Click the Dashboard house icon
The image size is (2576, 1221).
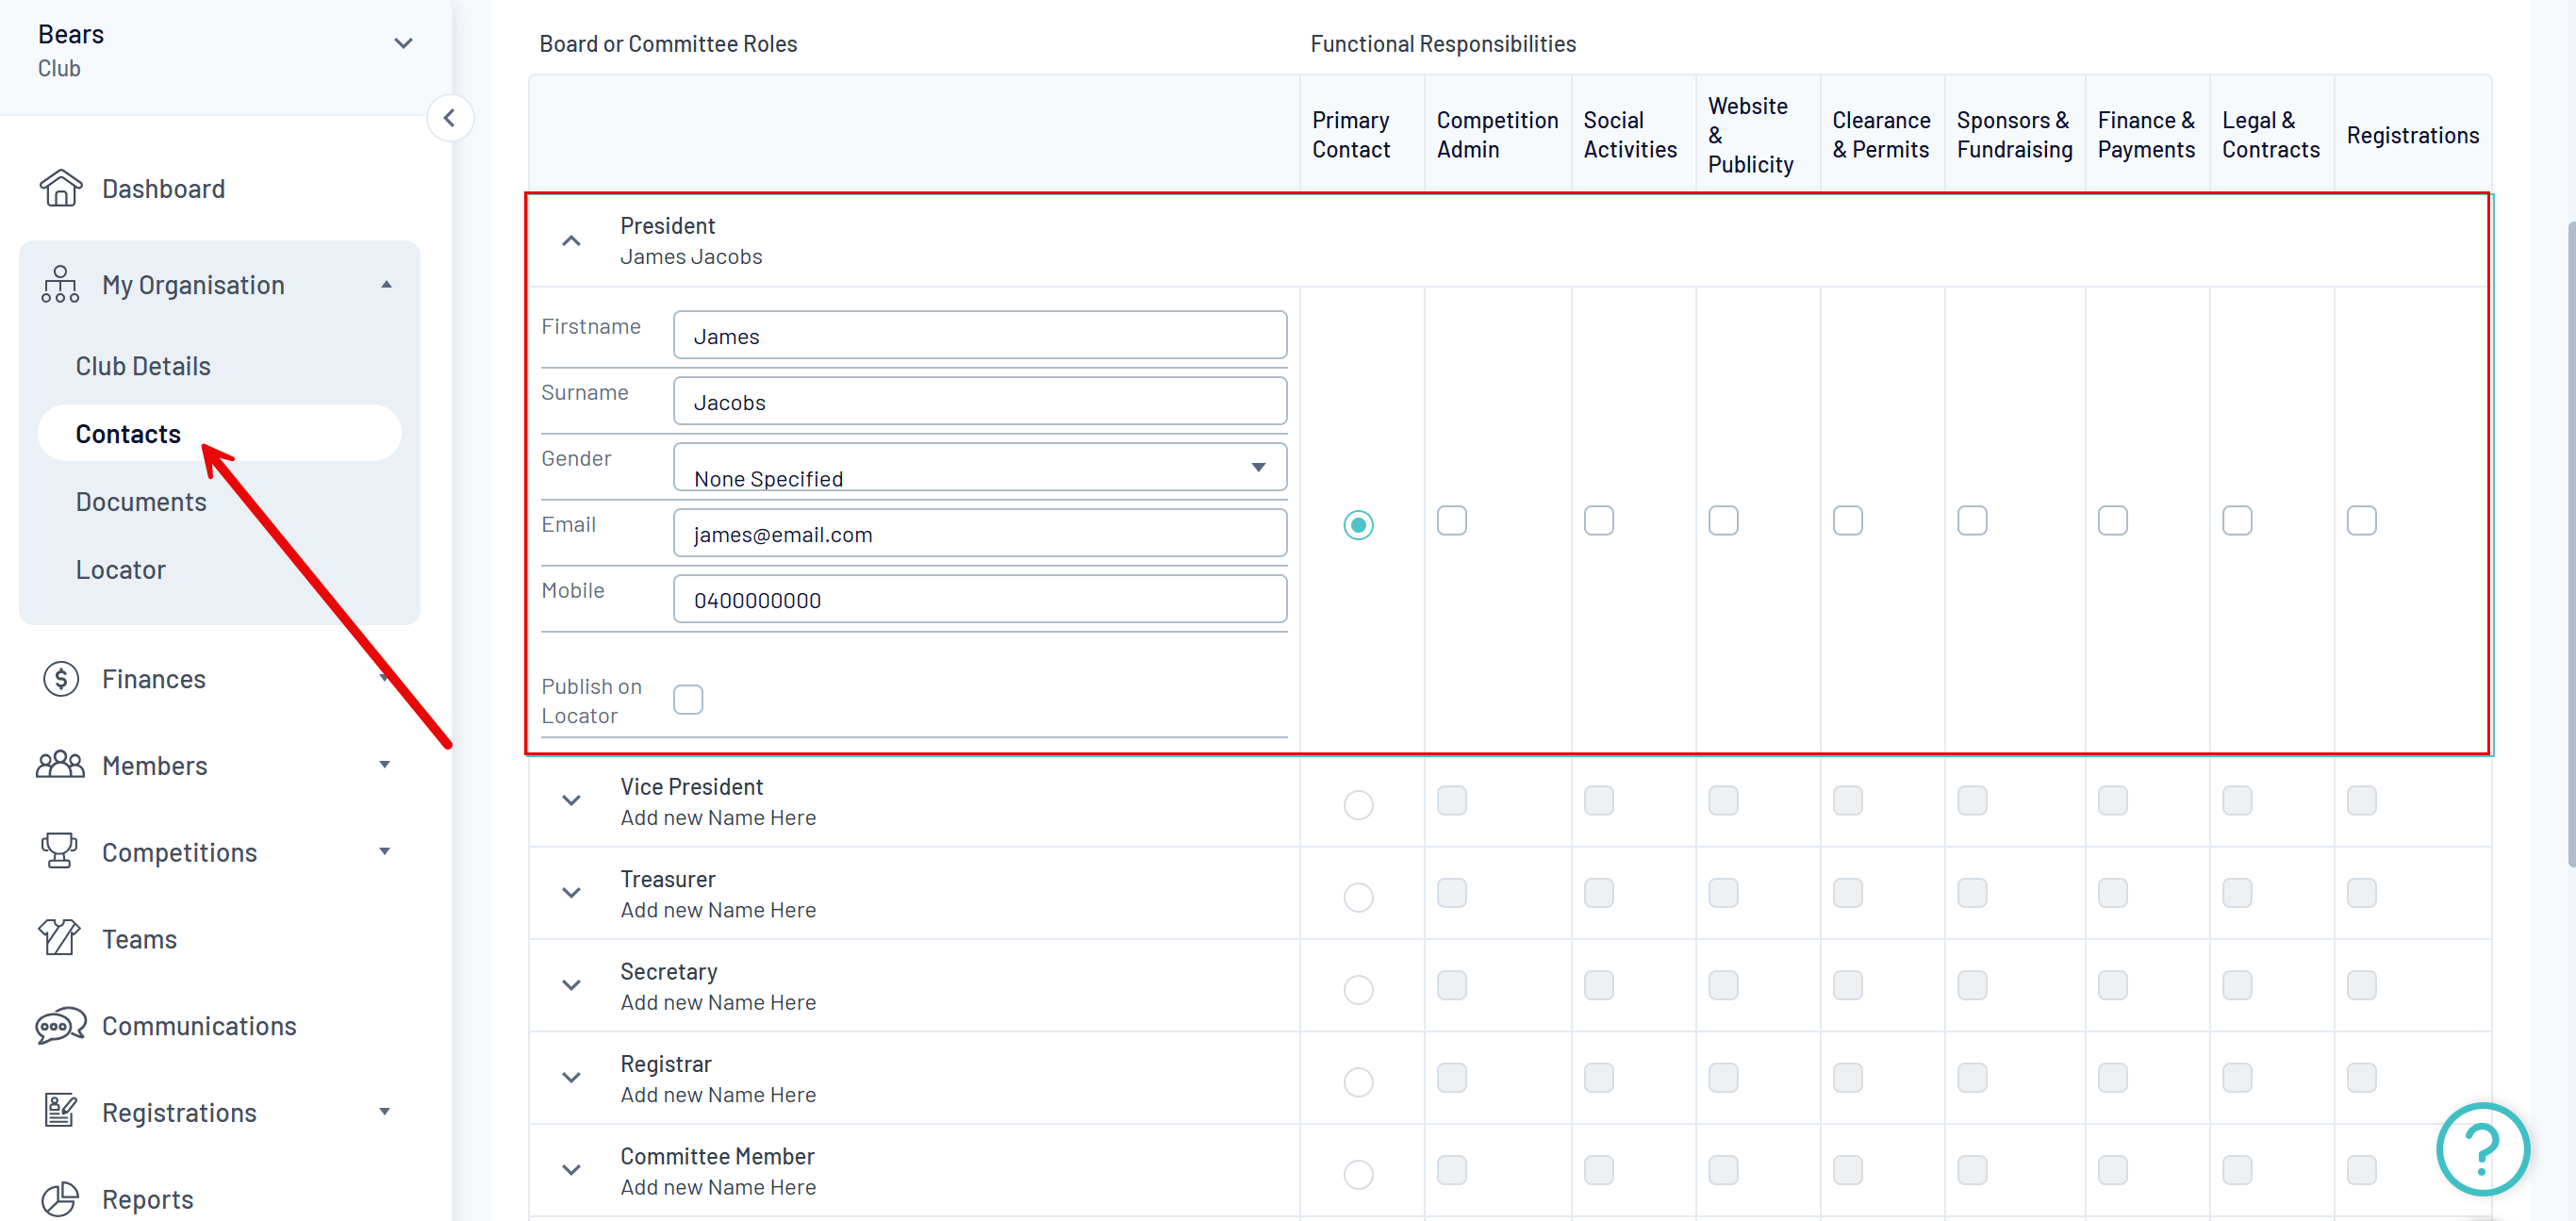pyautogui.click(x=61, y=188)
